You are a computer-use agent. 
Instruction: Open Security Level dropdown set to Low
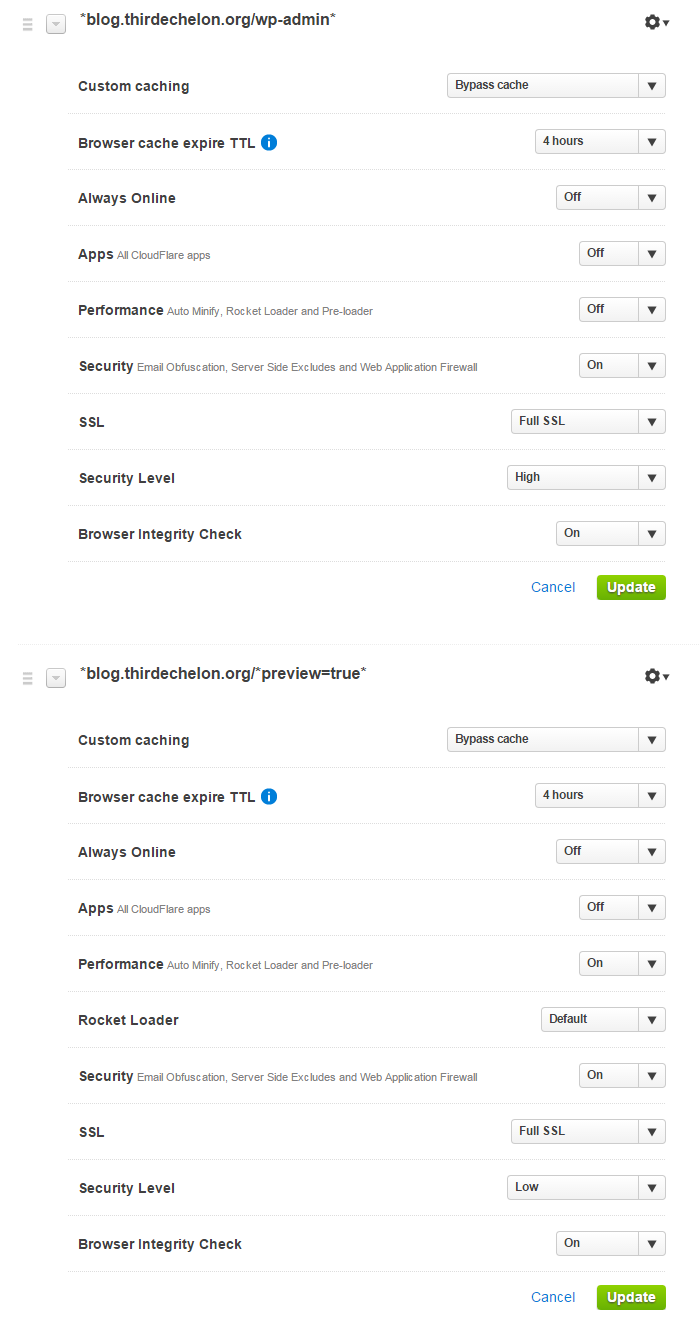tap(586, 1187)
